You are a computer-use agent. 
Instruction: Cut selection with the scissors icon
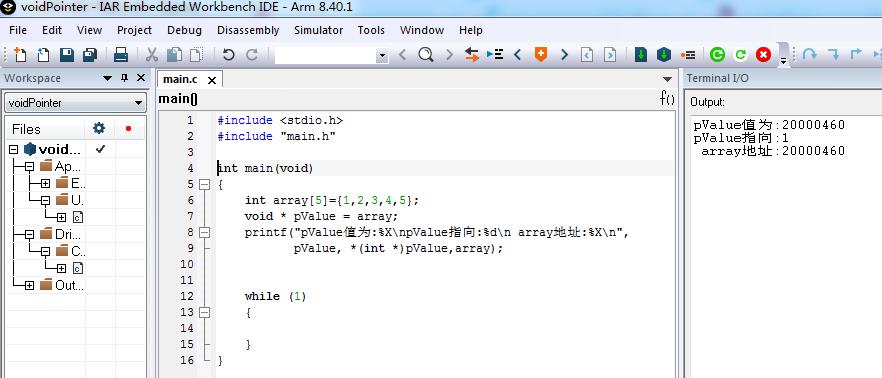152,55
